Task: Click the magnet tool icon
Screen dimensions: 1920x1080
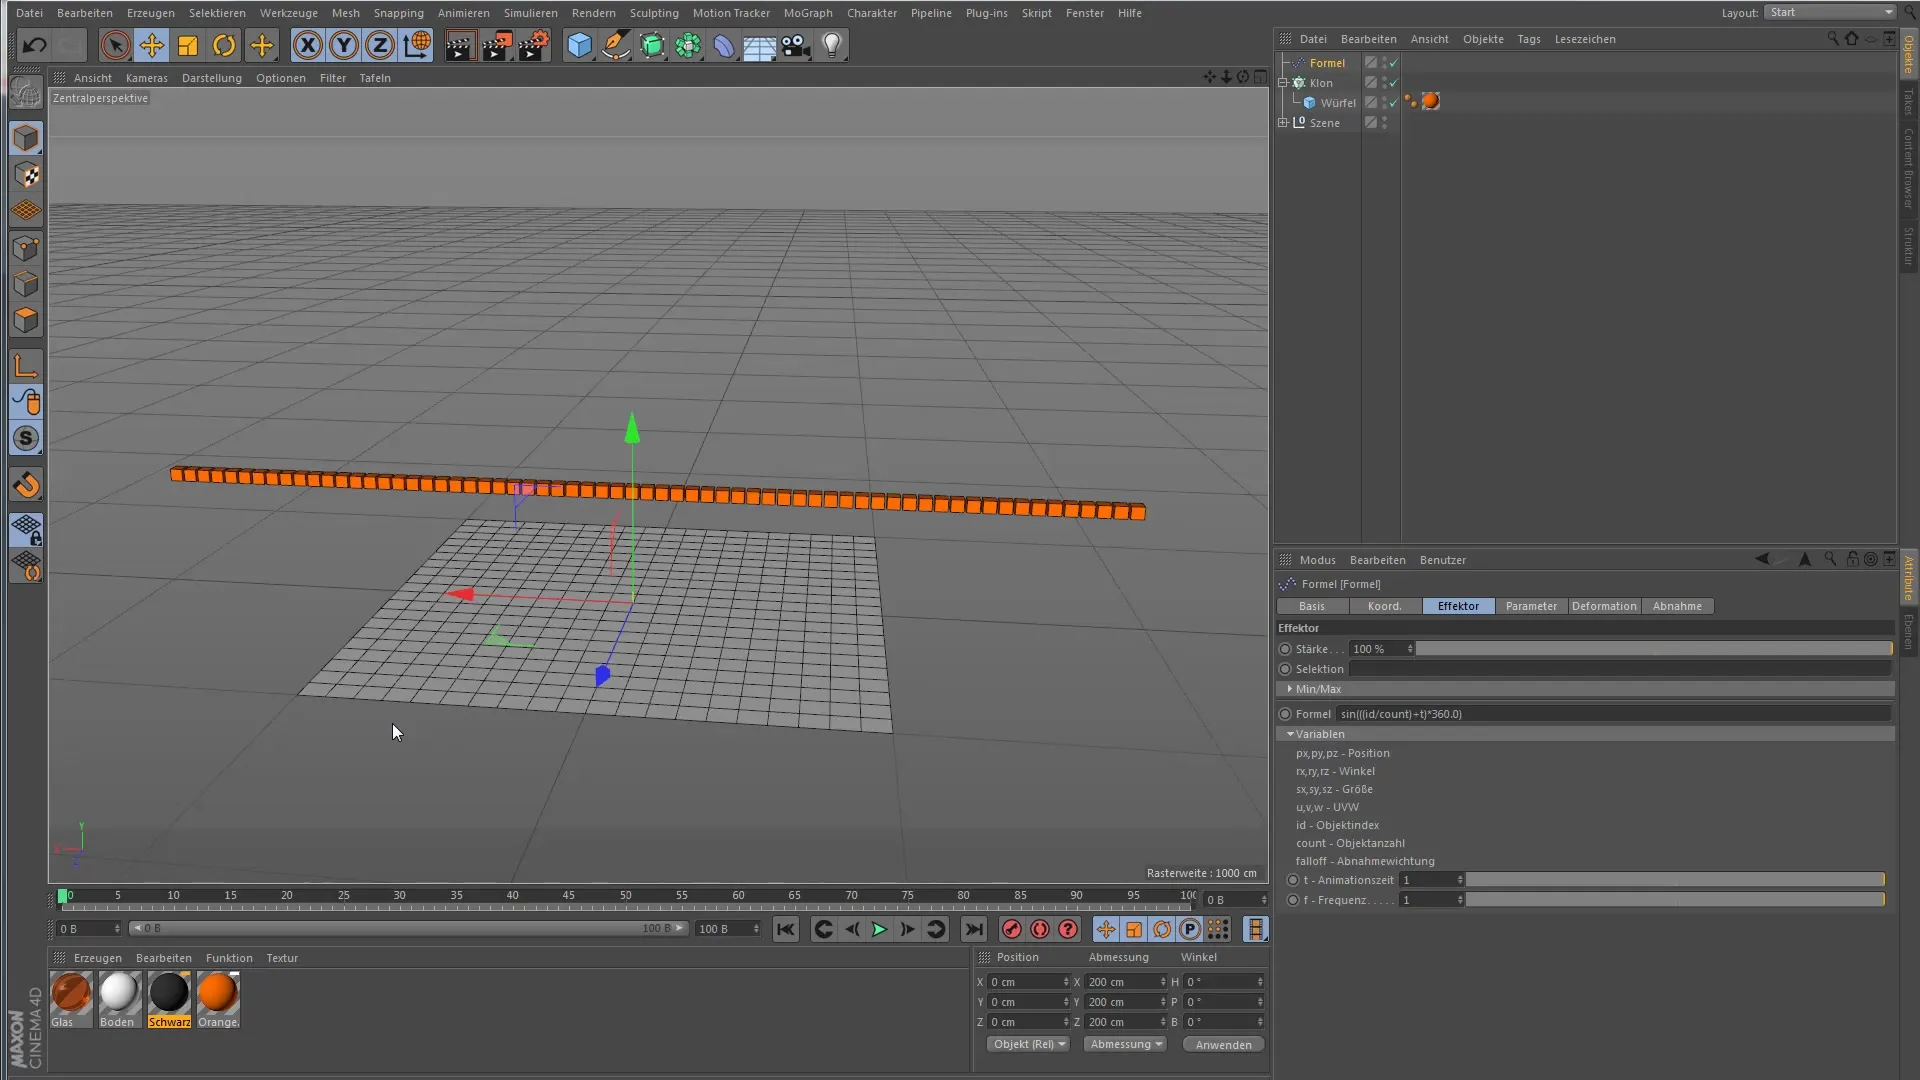Action: 26,485
